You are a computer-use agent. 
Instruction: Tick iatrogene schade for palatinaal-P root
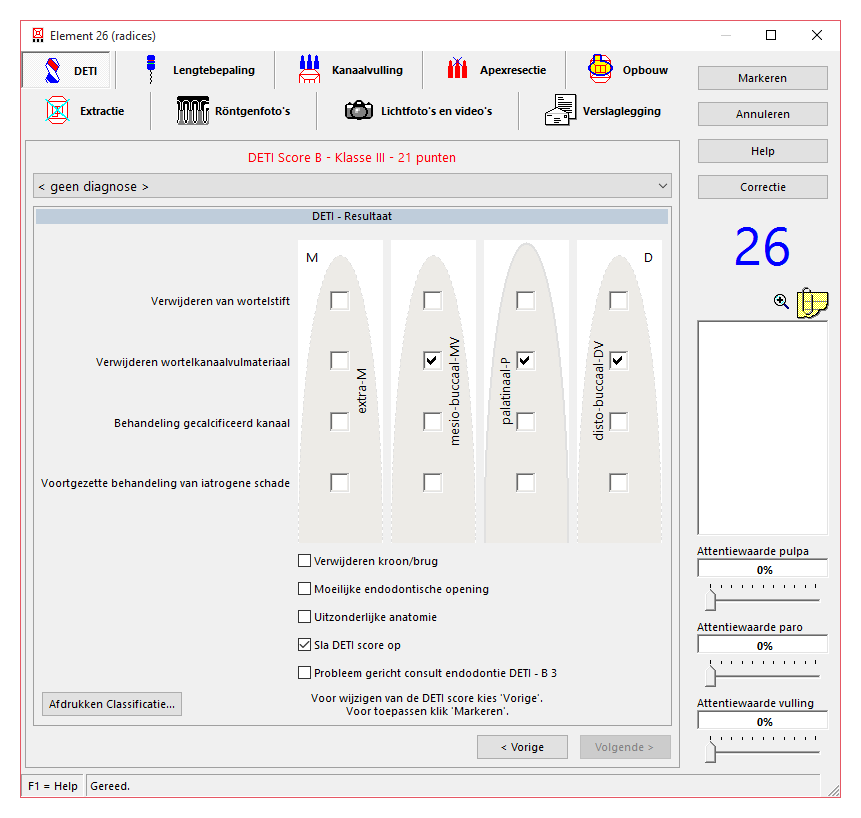pyautogui.click(x=525, y=482)
